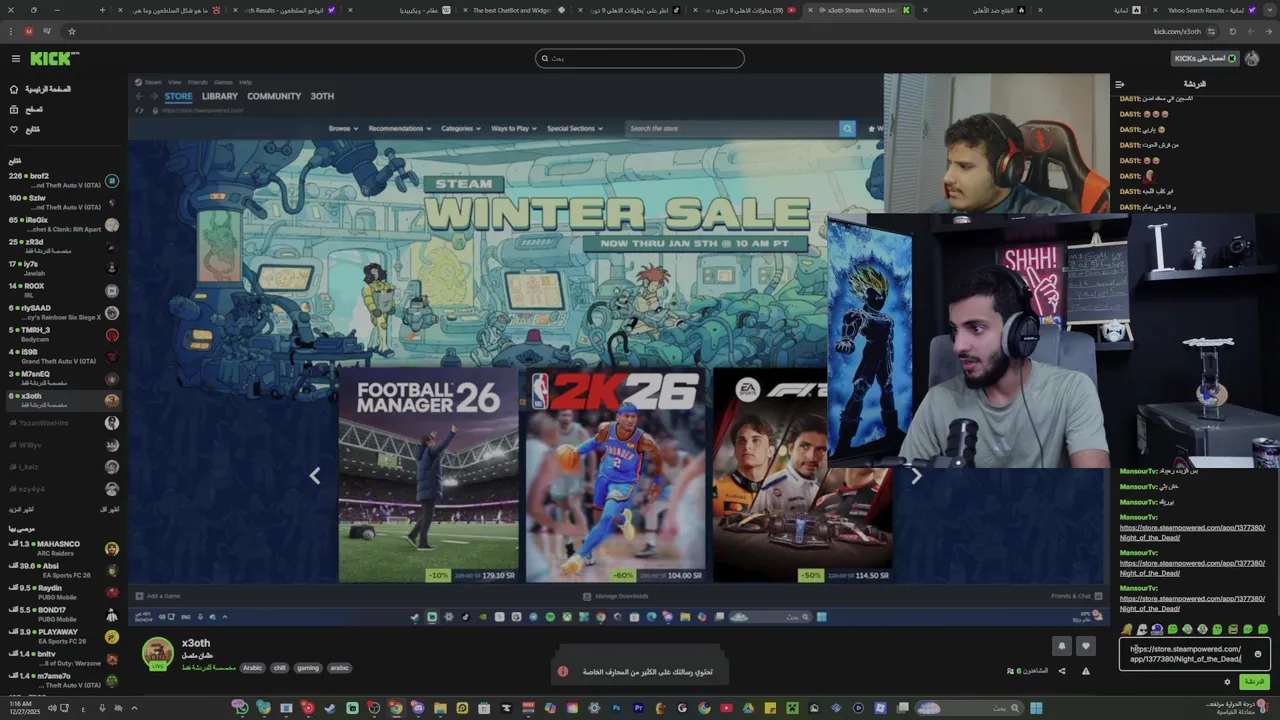Click the Kick search bar
Viewport: 1280px width, 720px height.
pos(639,58)
